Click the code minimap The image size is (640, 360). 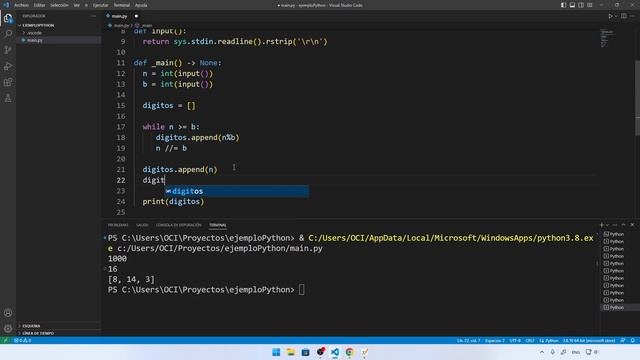pos(607,39)
